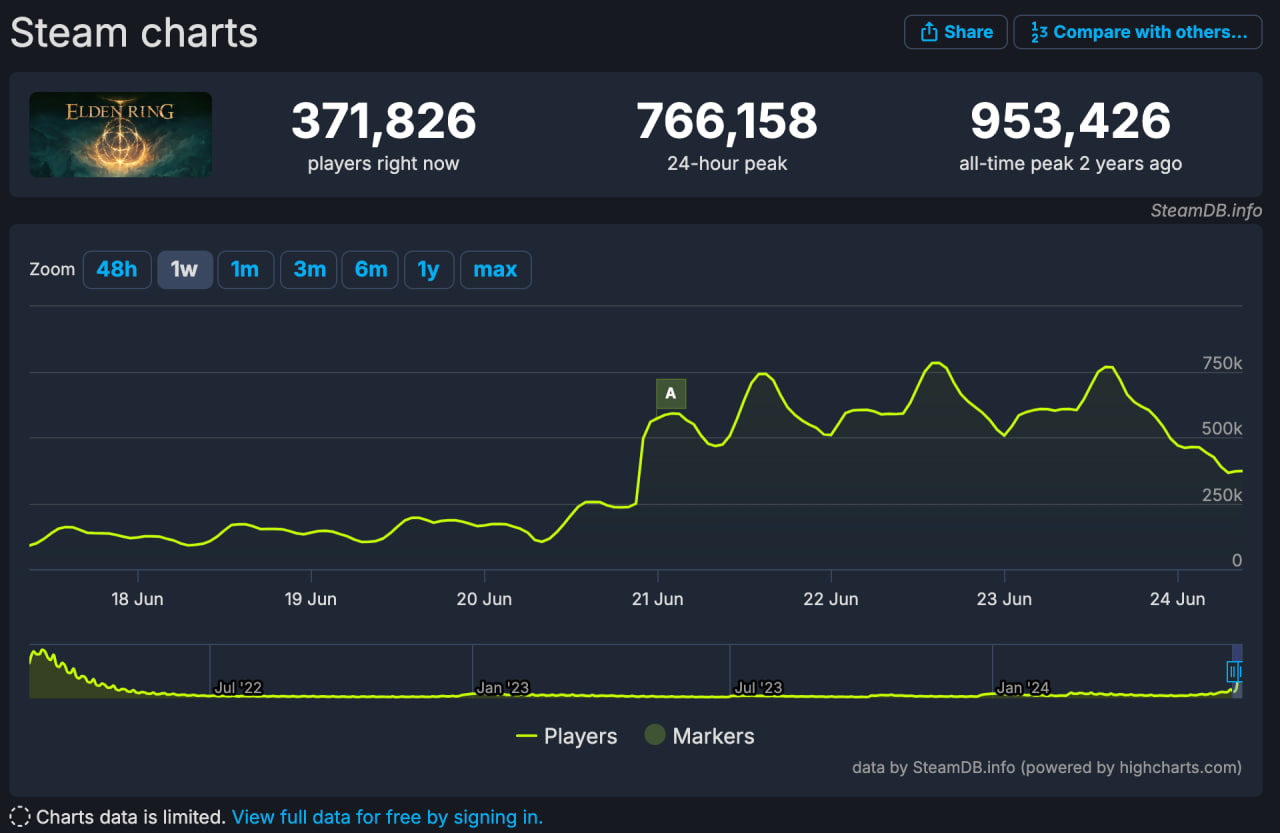The image size is (1280, 833).
Task: Grab the navigator range handle
Action: tap(1234, 671)
